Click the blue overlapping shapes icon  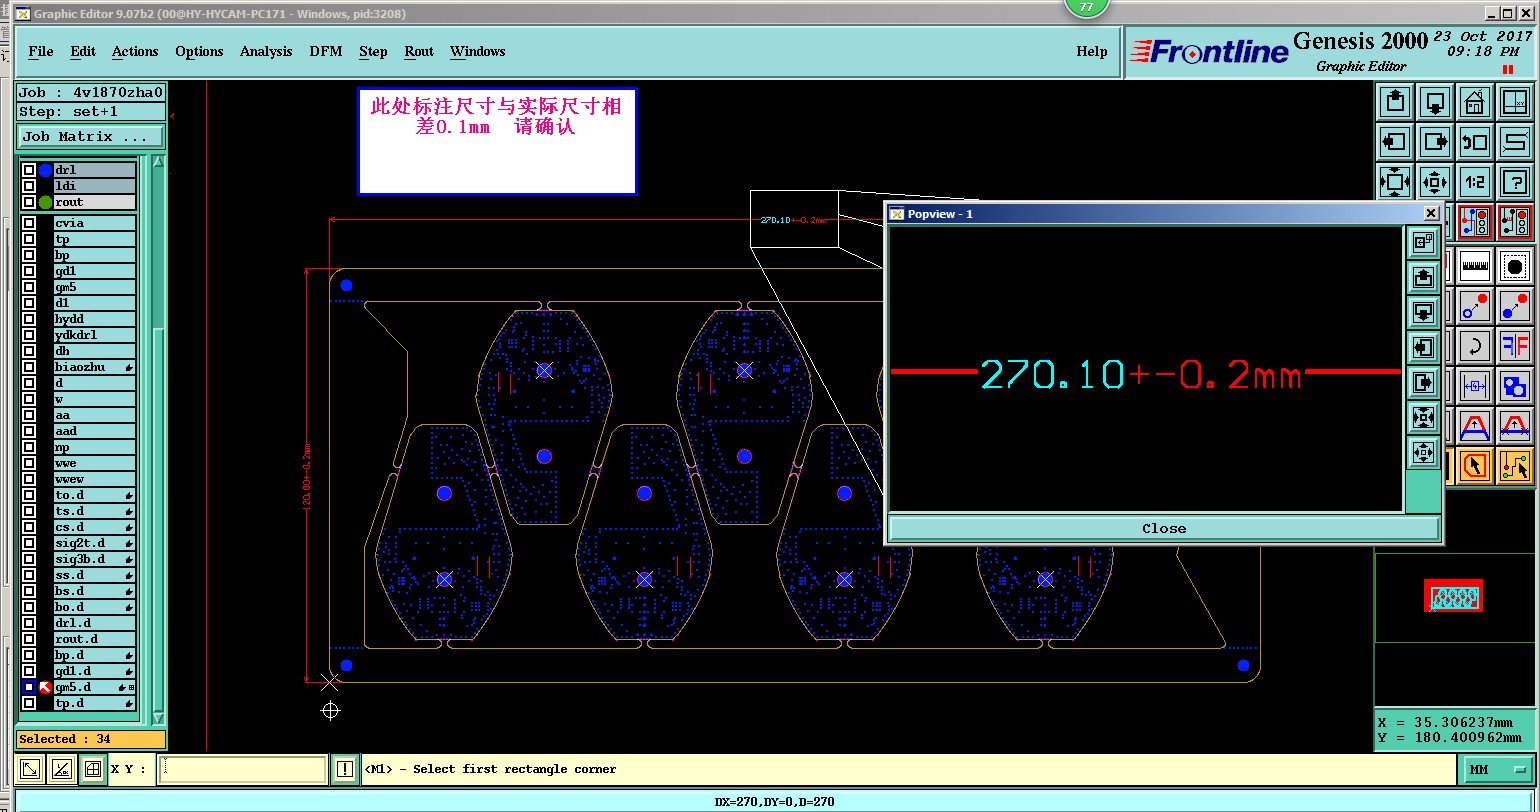tap(1515, 386)
